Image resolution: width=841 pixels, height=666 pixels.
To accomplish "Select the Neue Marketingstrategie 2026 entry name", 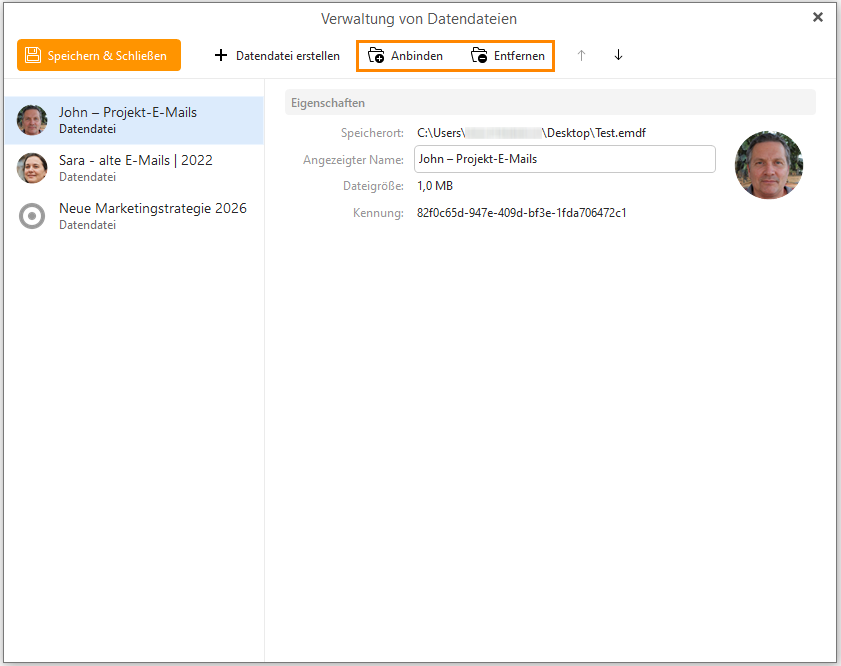I will point(152,209).
